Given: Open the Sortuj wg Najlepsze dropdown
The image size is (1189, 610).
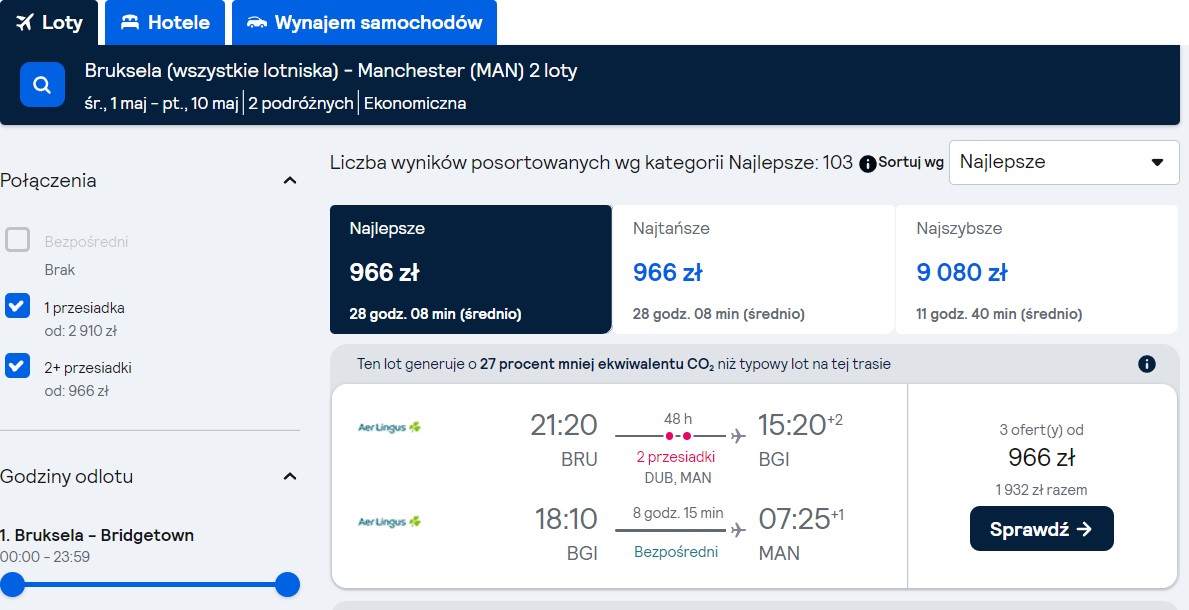Looking at the screenshot, I should [x=1064, y=162].
